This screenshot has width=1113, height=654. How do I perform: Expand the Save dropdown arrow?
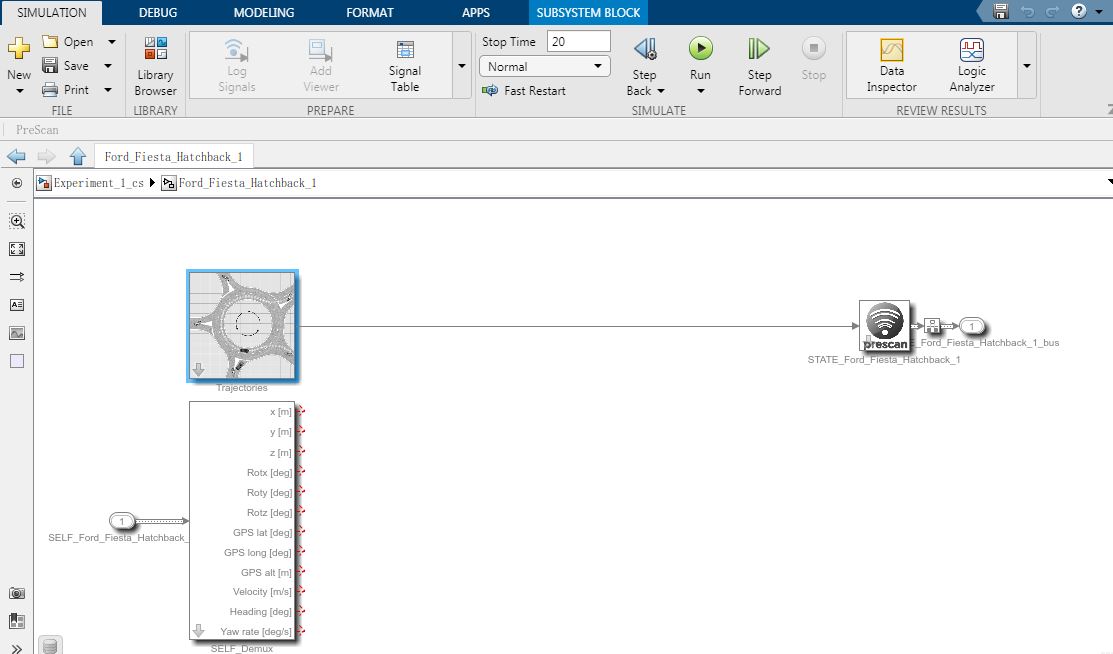click(x=108, y=66)
